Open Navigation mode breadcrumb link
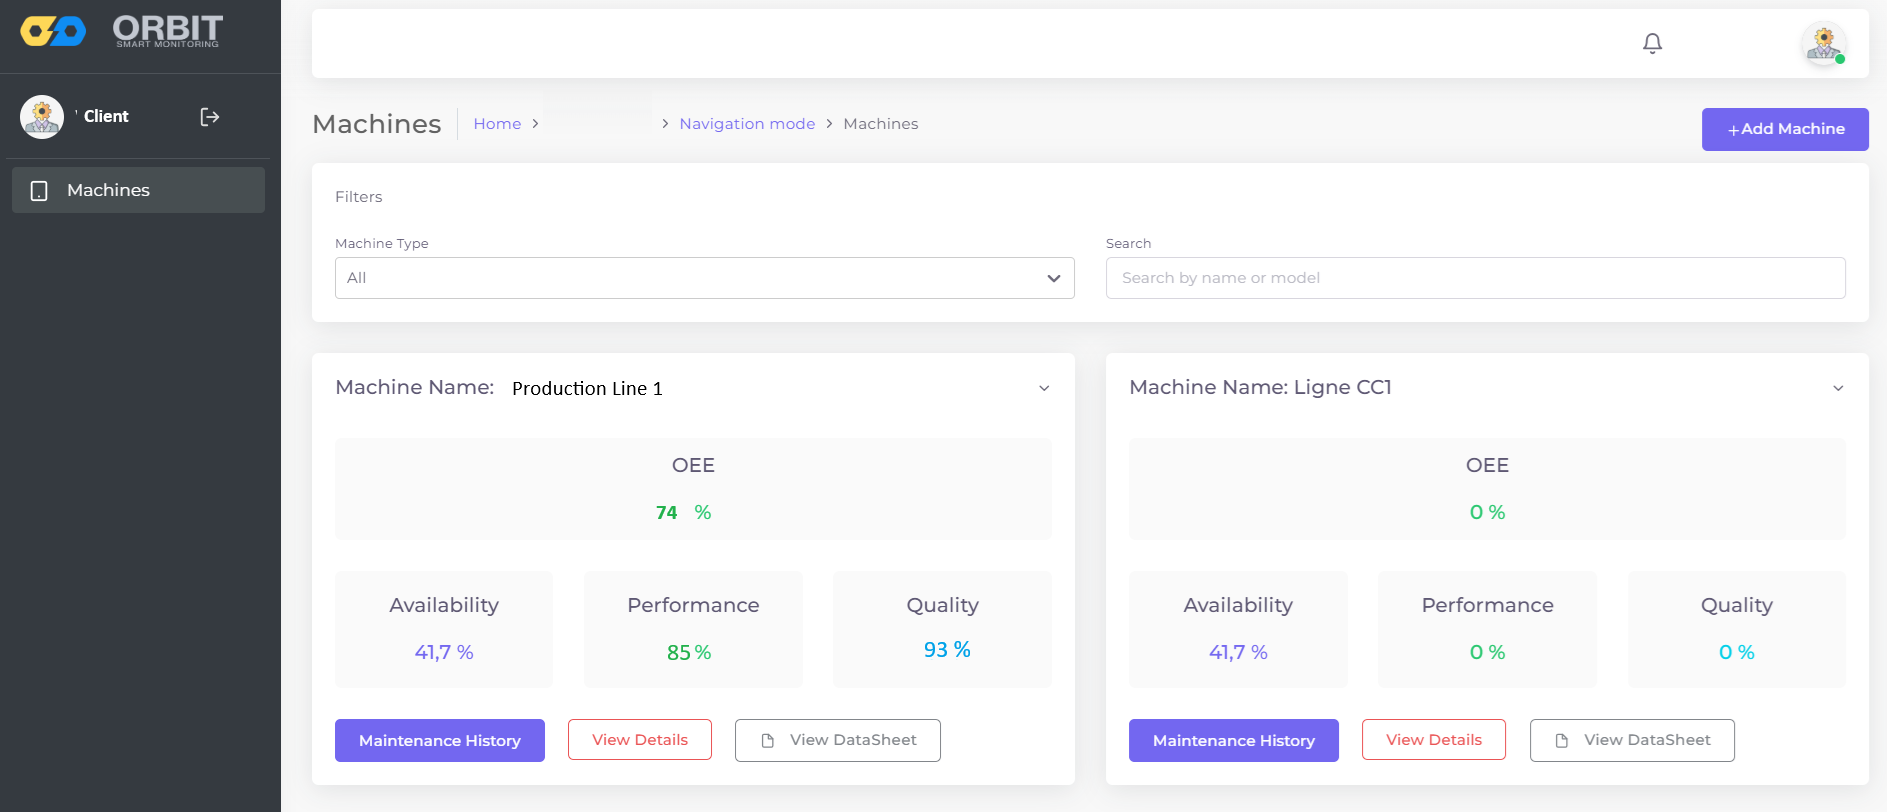The width and height of the screenshot is (1887, 812). pos(747,124)
